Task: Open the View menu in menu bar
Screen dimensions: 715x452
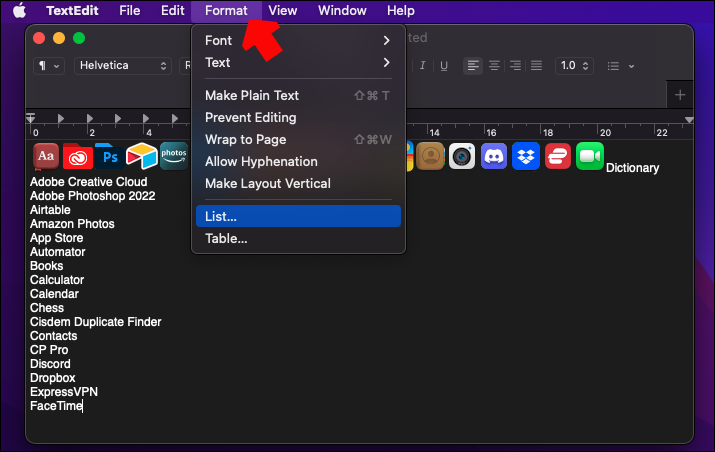Action: coord(283,11)
